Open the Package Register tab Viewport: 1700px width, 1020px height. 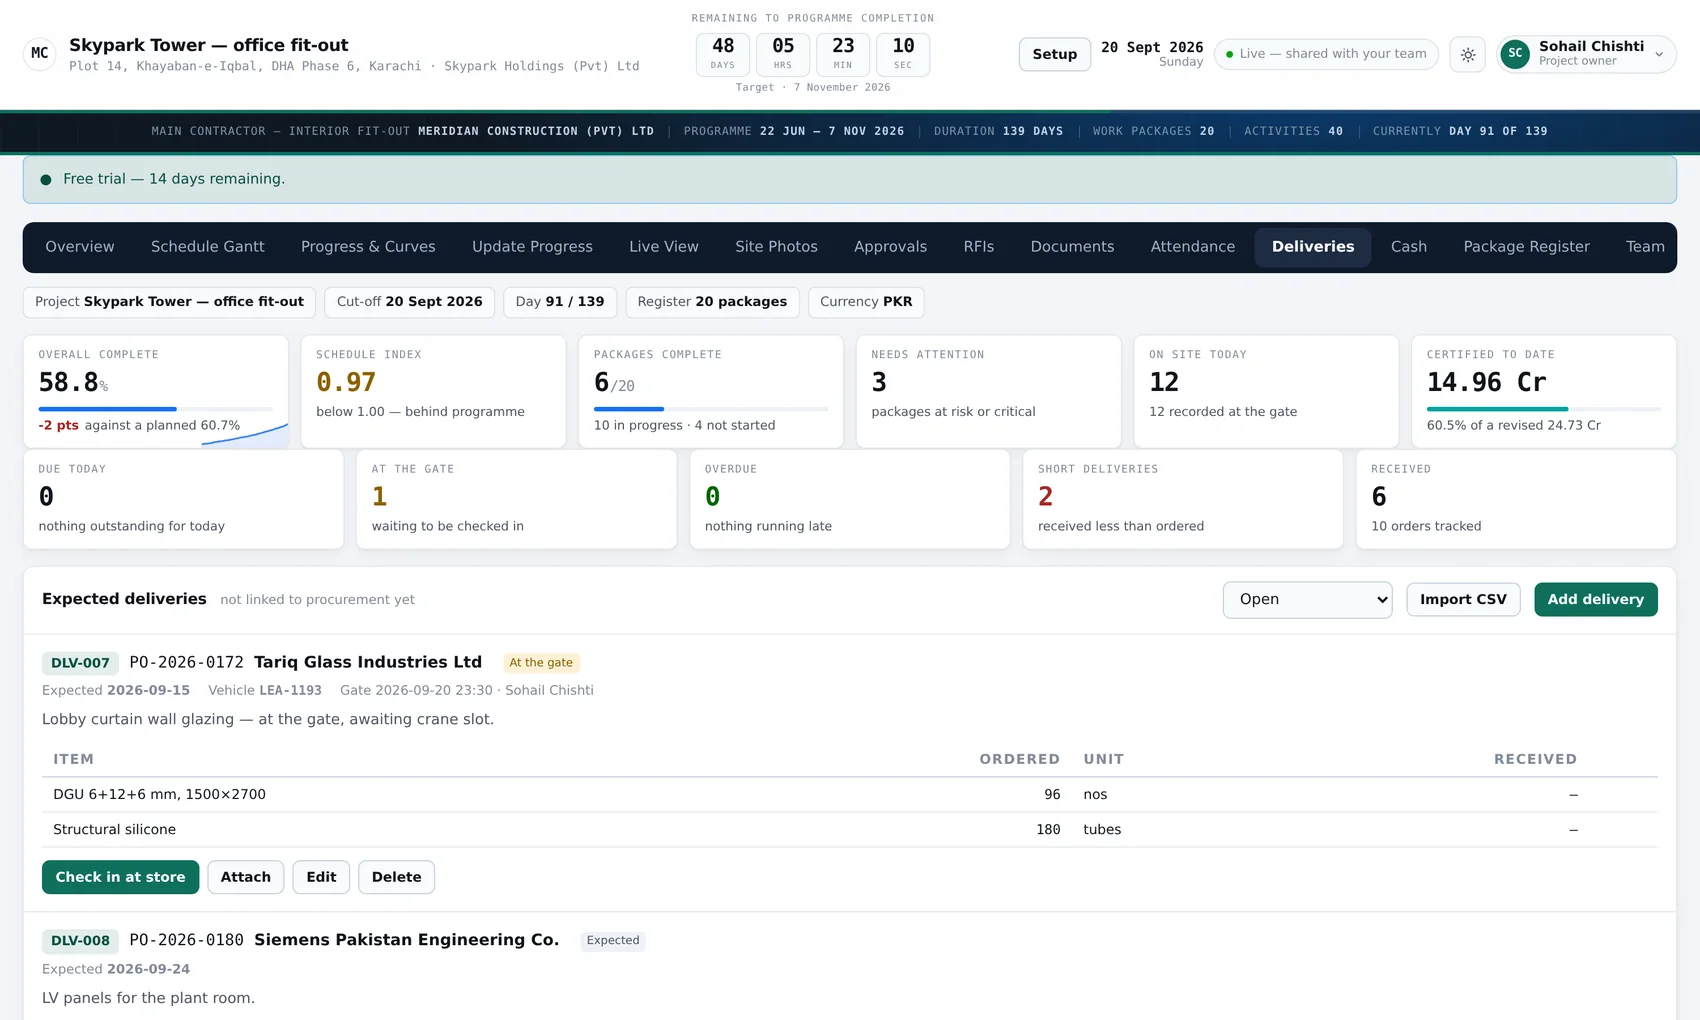pyautogui.click(x=1526, y=247)
